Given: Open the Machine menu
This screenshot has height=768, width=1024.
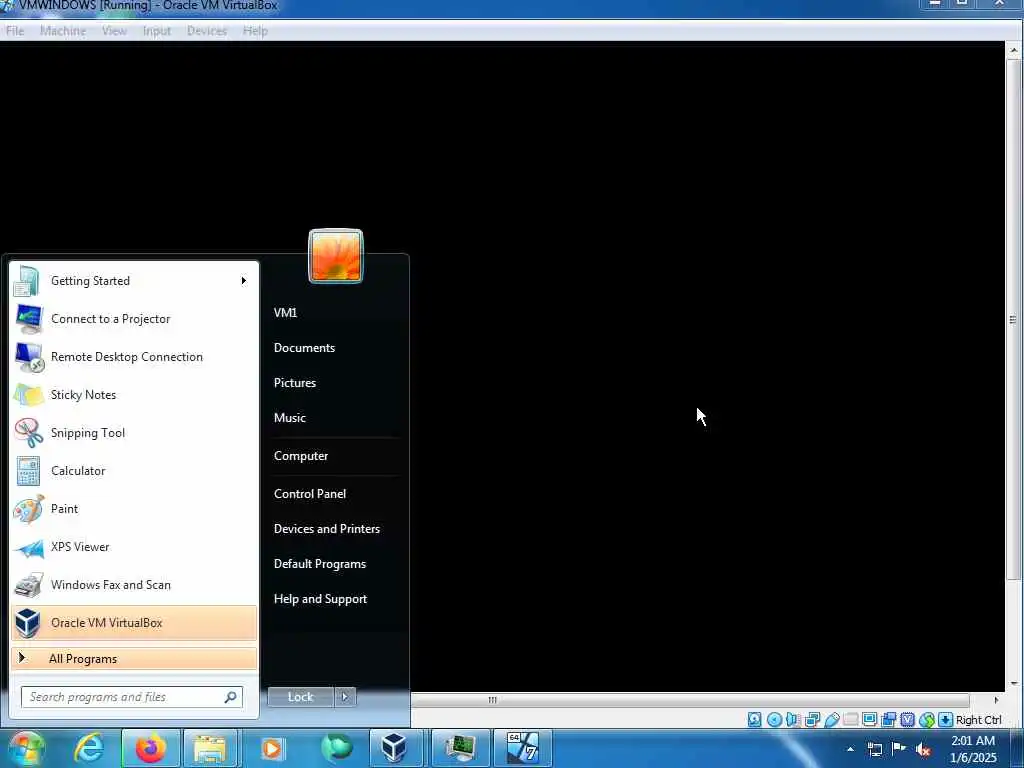Looking at the screenshot, I should (63, 31).
